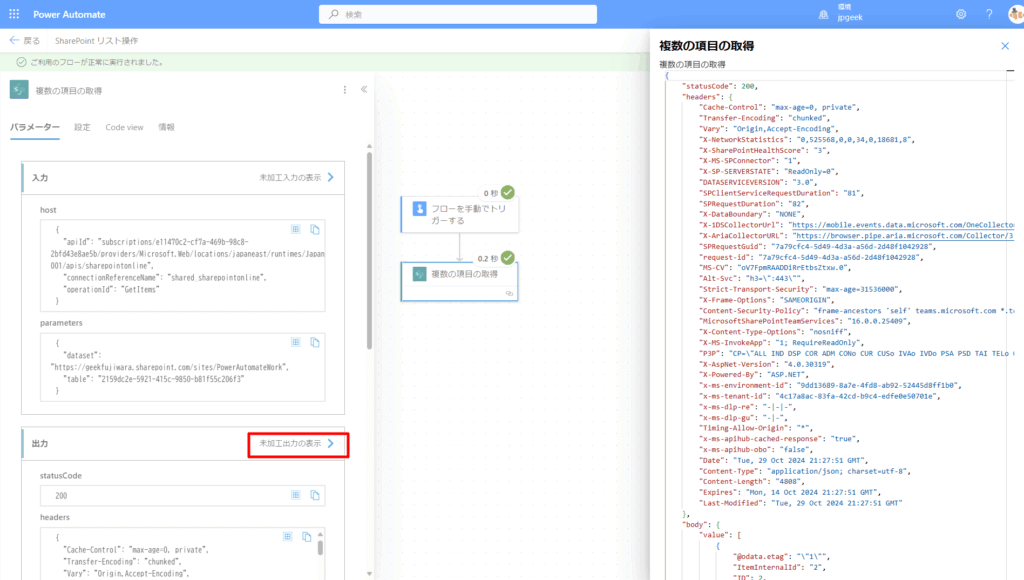
Task: Expand the parameters value view icon
Action: 296,342
